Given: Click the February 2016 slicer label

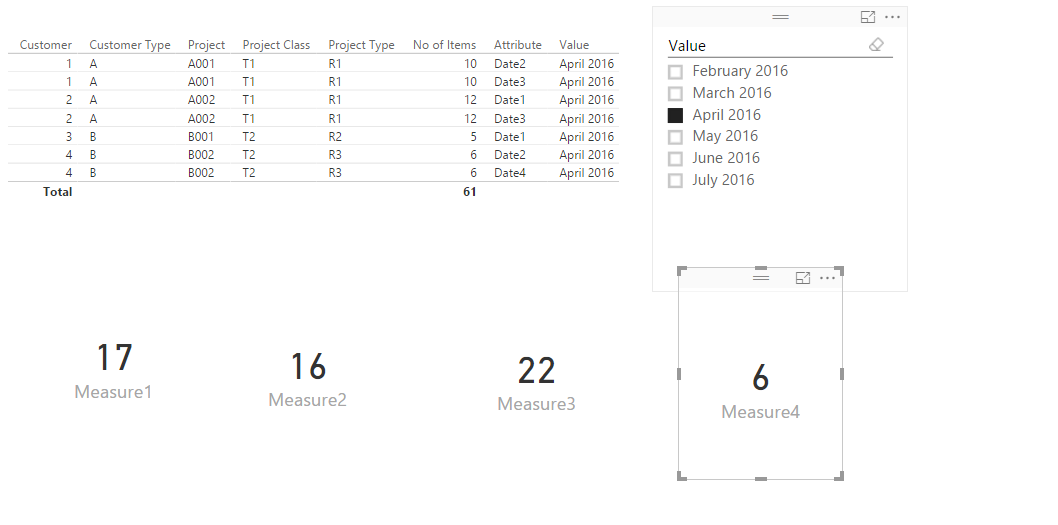Looking at the screenshot, I should (740, 71).
